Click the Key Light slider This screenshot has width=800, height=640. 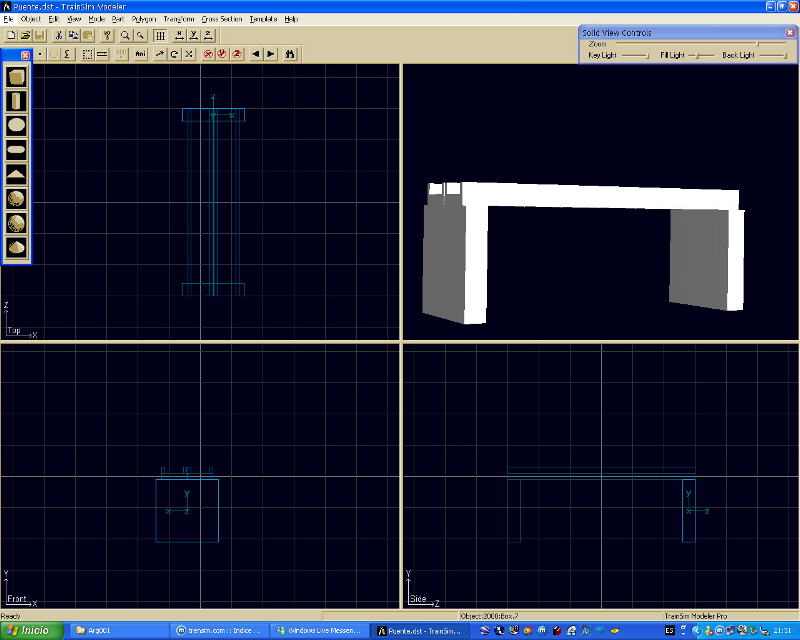(634, 56)
